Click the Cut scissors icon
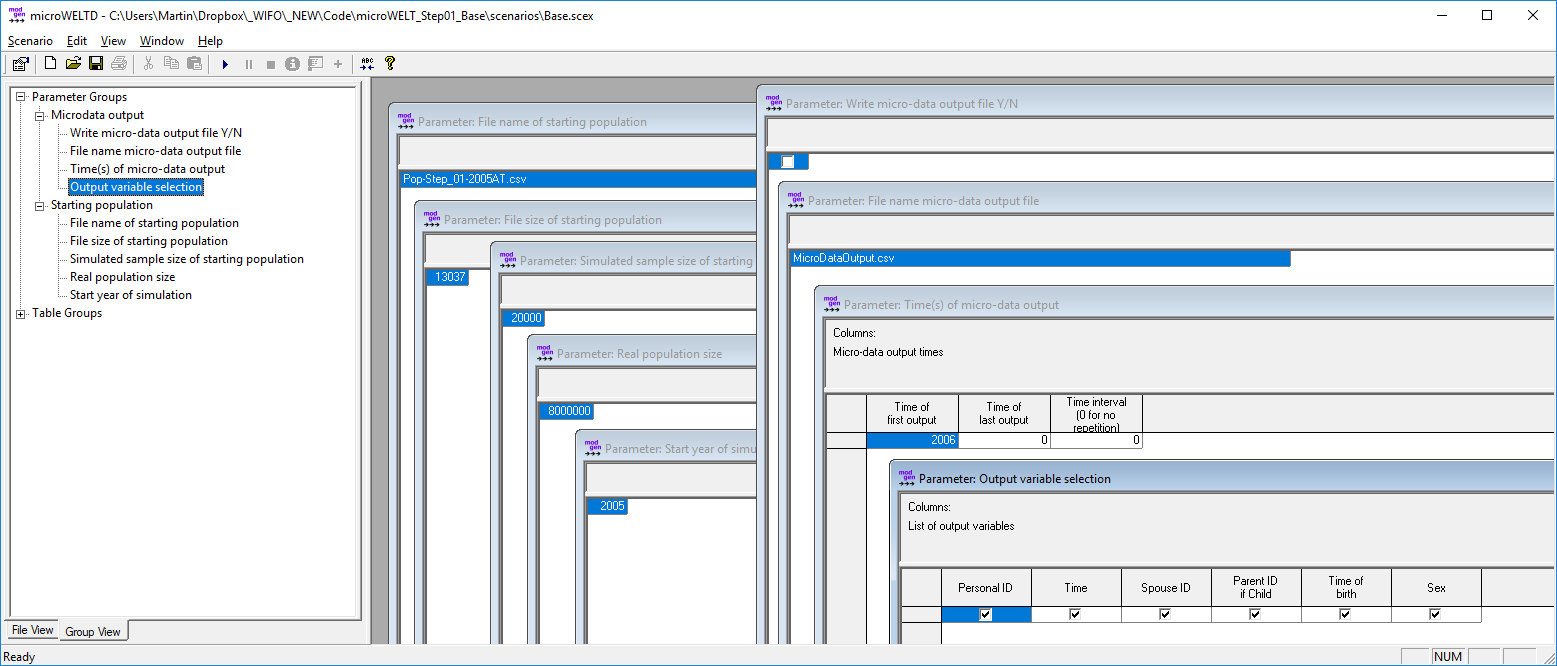This screenshot has width=1557, height=666. tap(148, 64)
